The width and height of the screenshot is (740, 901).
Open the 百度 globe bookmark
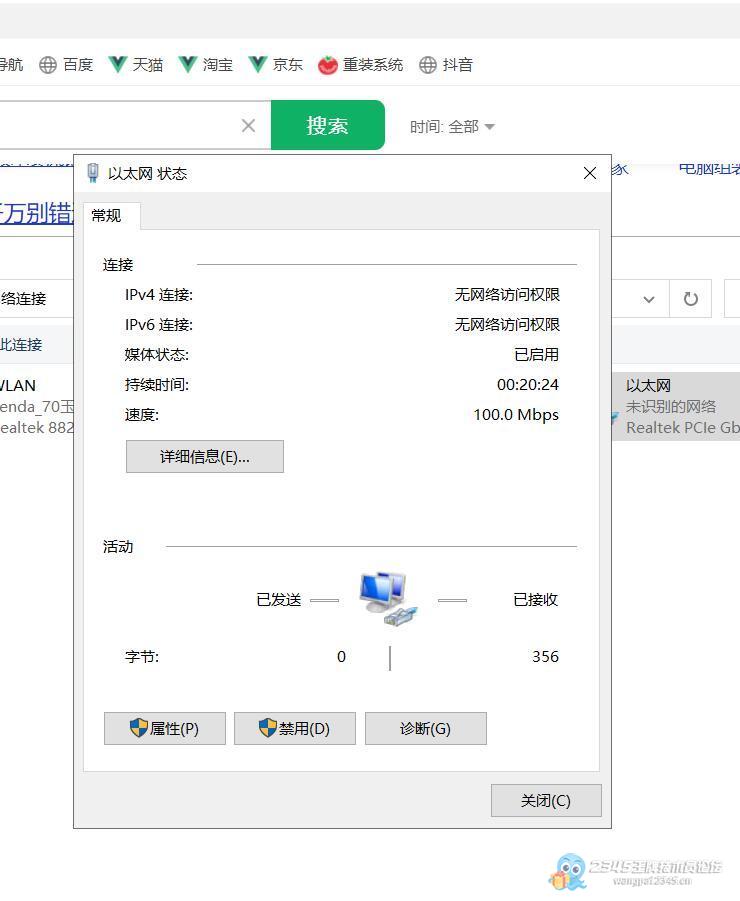[66, 65]
